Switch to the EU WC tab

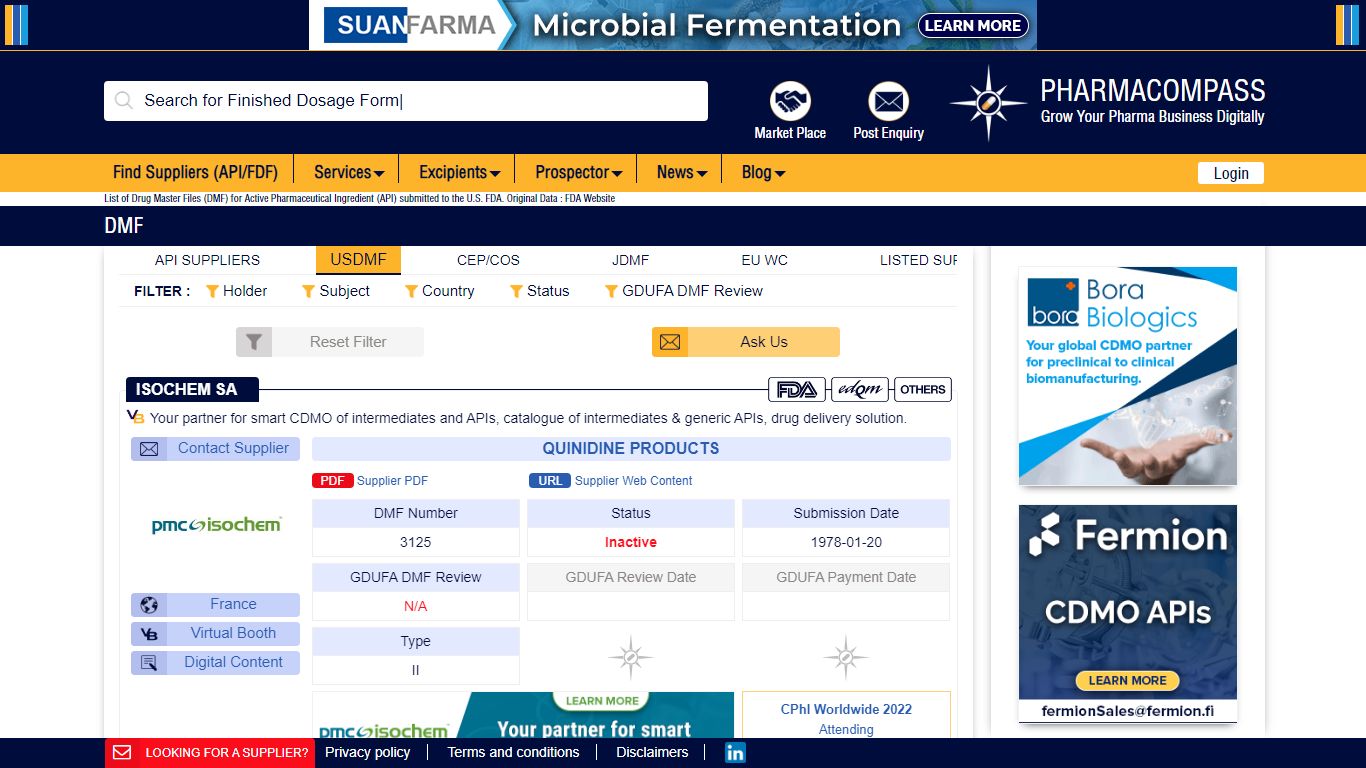point(764,260)
